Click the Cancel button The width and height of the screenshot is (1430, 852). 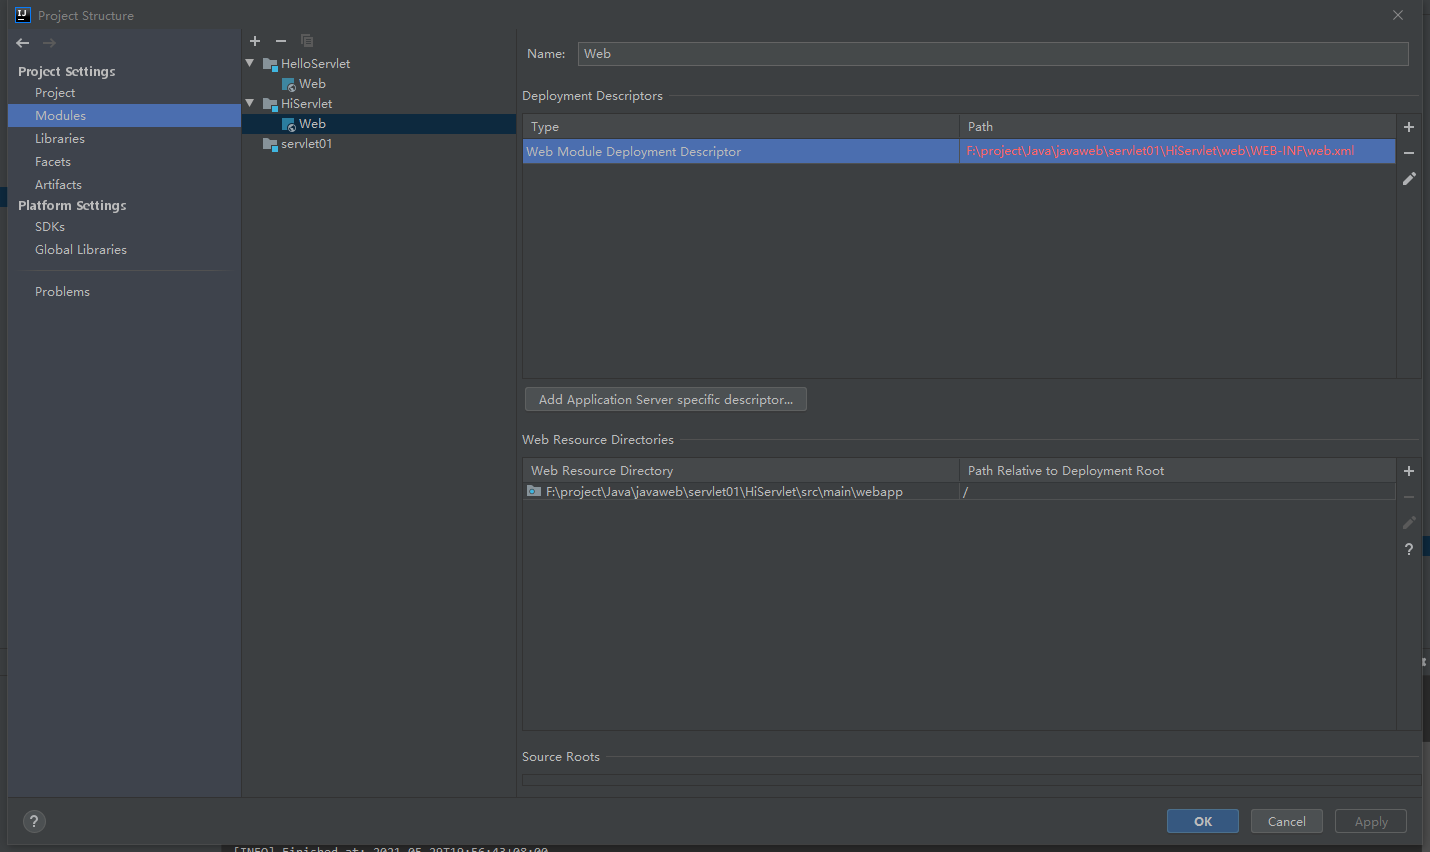[1287, 821]
